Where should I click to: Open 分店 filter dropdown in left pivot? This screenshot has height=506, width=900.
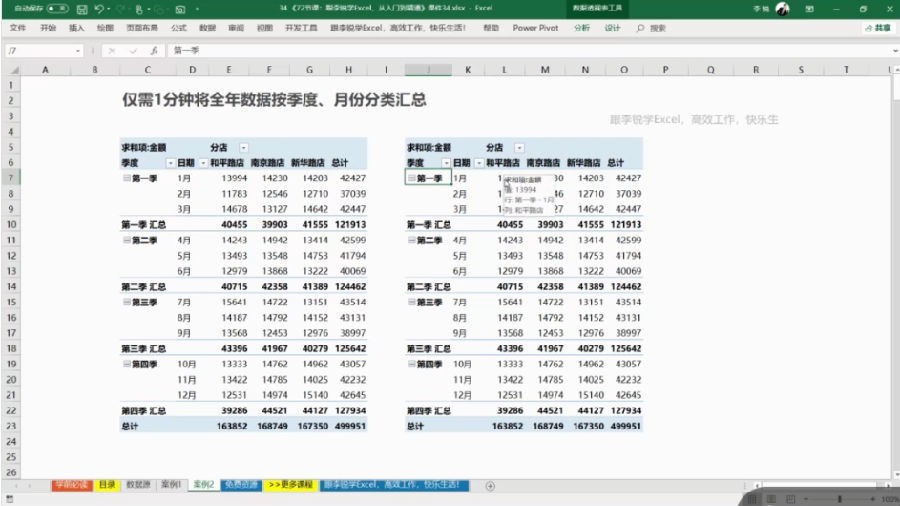[x=243, y=147]
